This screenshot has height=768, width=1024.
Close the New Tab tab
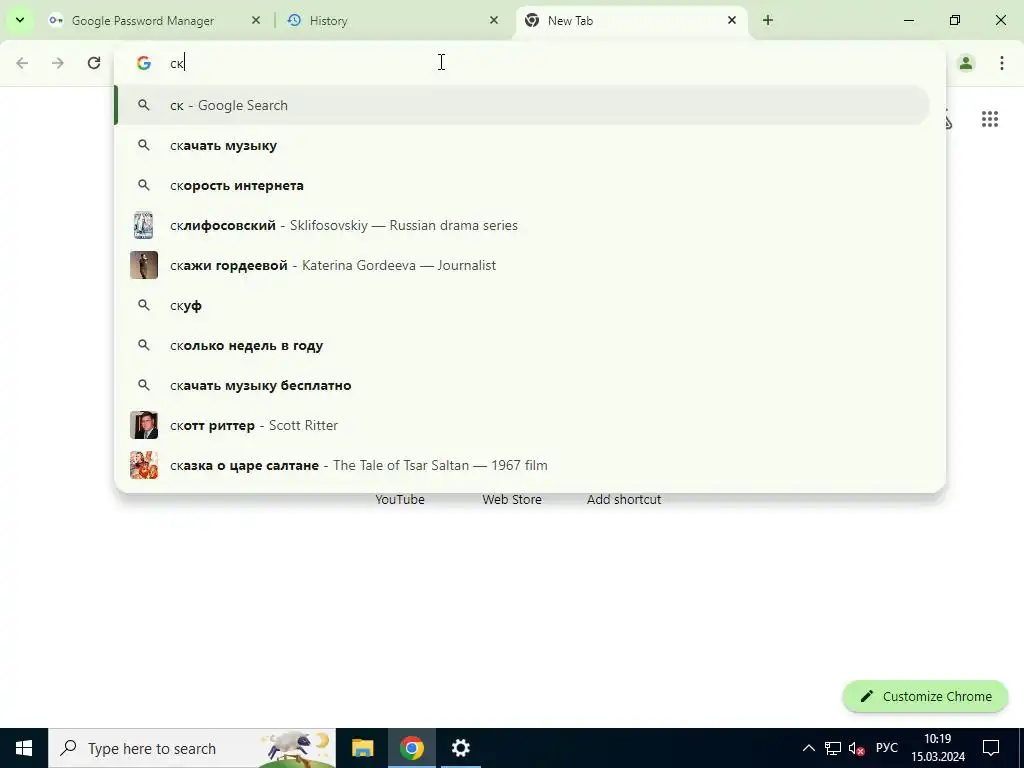[x=732, y=20]
